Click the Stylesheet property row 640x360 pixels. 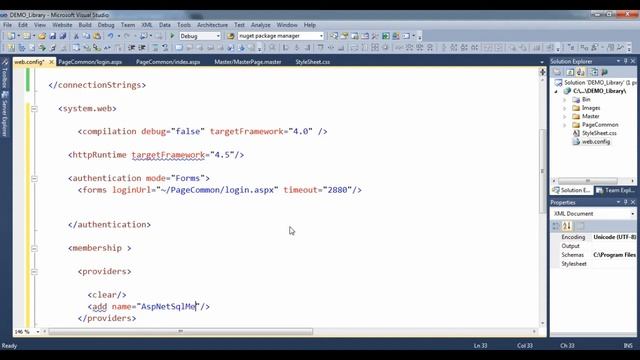[593, 264]
